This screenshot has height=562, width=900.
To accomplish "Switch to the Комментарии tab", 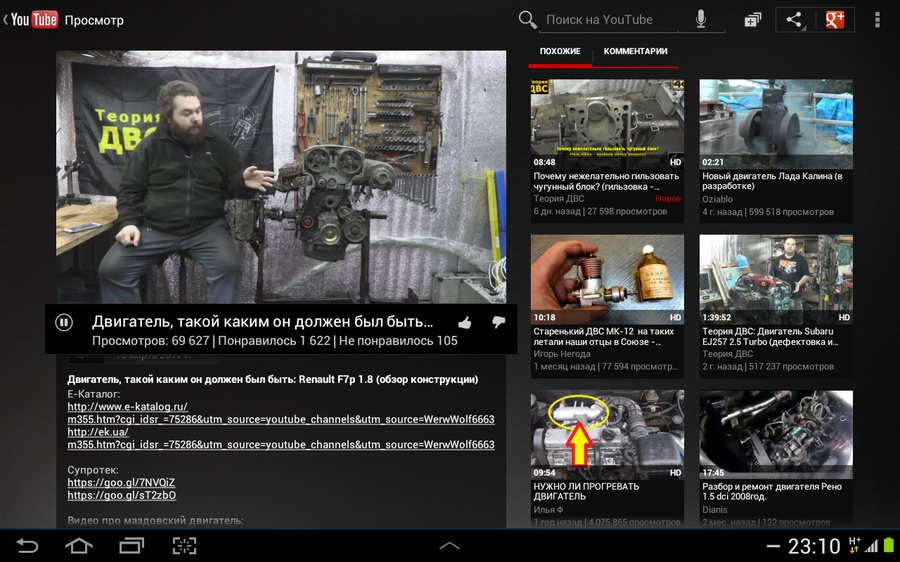I will pyautogui.click(x=635, y=51).
